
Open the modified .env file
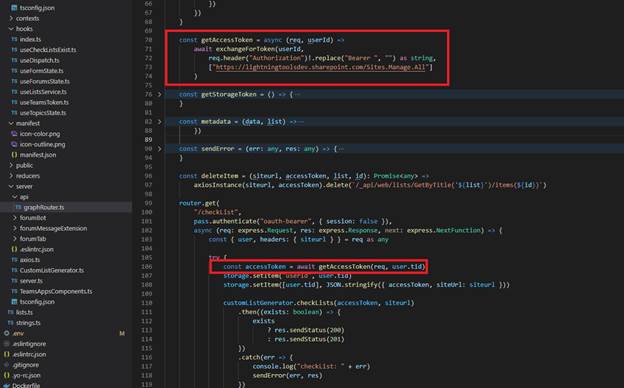tap(18, 333)
